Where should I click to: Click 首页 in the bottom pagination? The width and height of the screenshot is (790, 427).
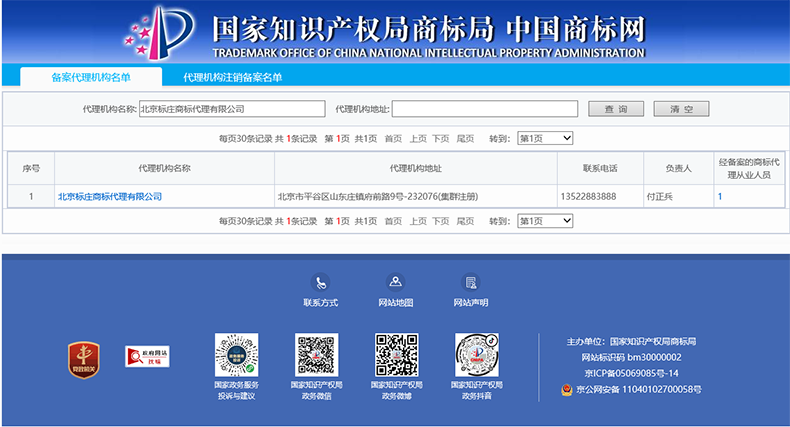pos(393,221)
